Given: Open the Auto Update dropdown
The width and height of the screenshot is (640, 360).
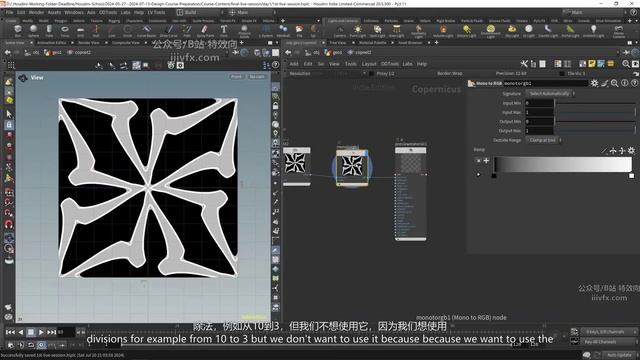Looking at the screenshot, I should pos(620,356).
